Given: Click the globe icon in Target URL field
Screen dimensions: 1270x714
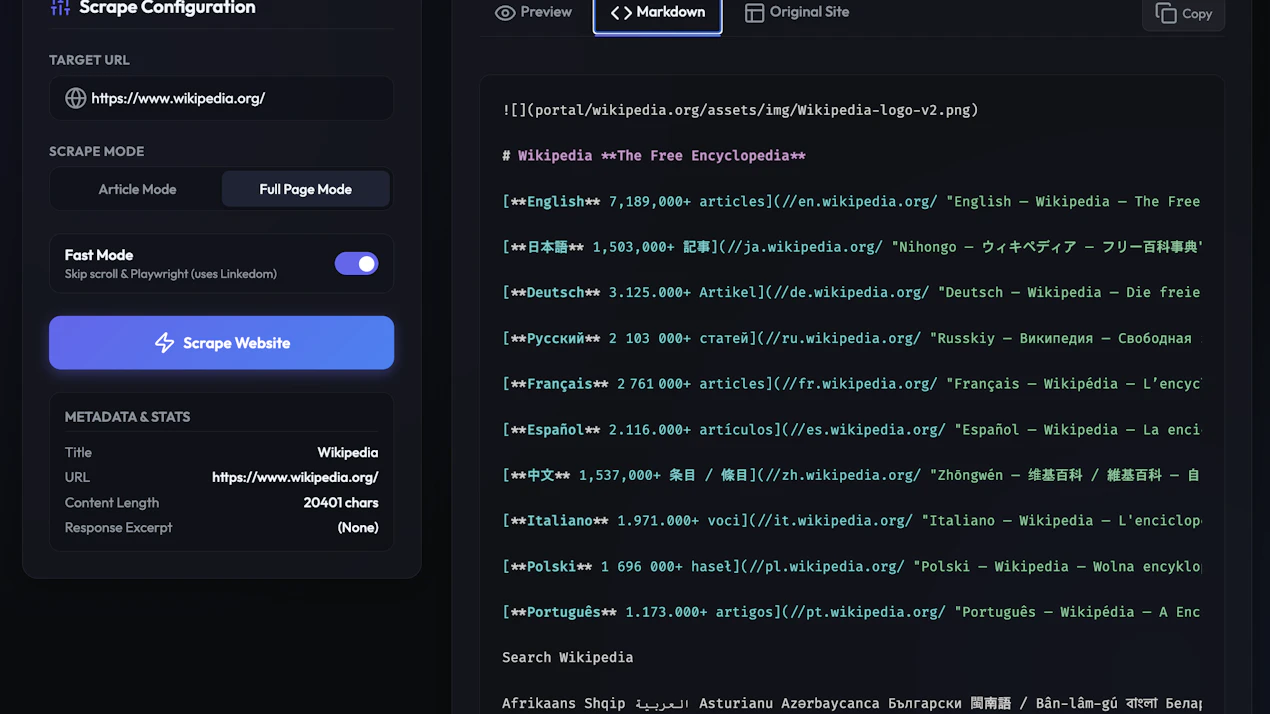Looking at the screenshot, I should [x=75, y=98].
